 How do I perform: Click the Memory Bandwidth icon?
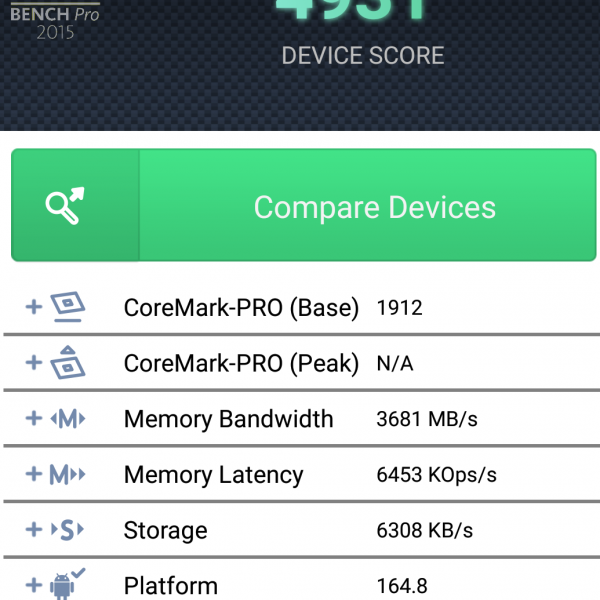[68, 419]
